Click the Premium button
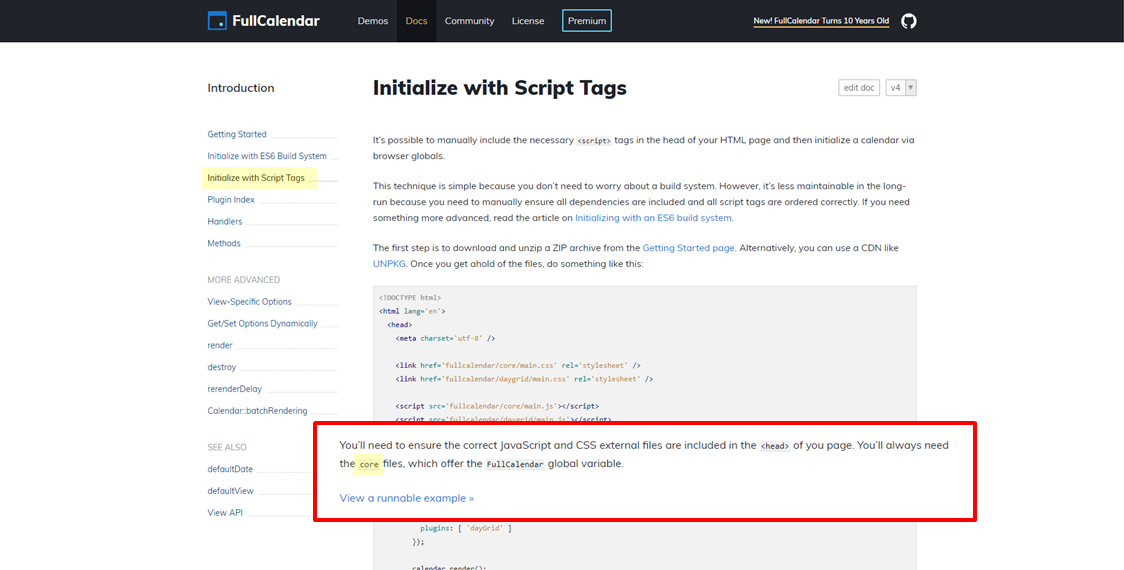 [x=587, y=21]
